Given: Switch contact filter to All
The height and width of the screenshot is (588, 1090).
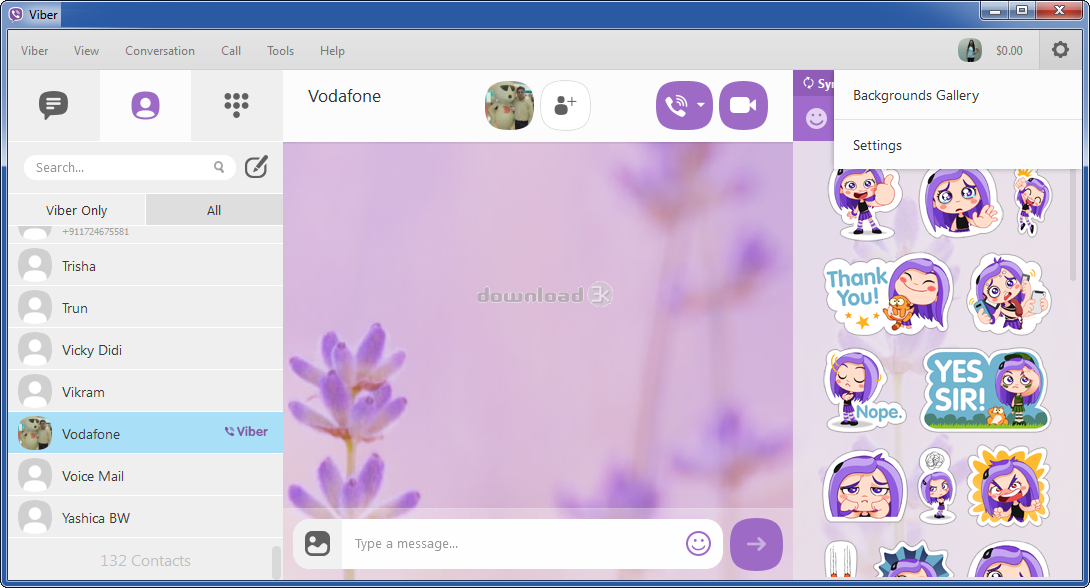Looking at the screenshot, I should tap(214, 210).
